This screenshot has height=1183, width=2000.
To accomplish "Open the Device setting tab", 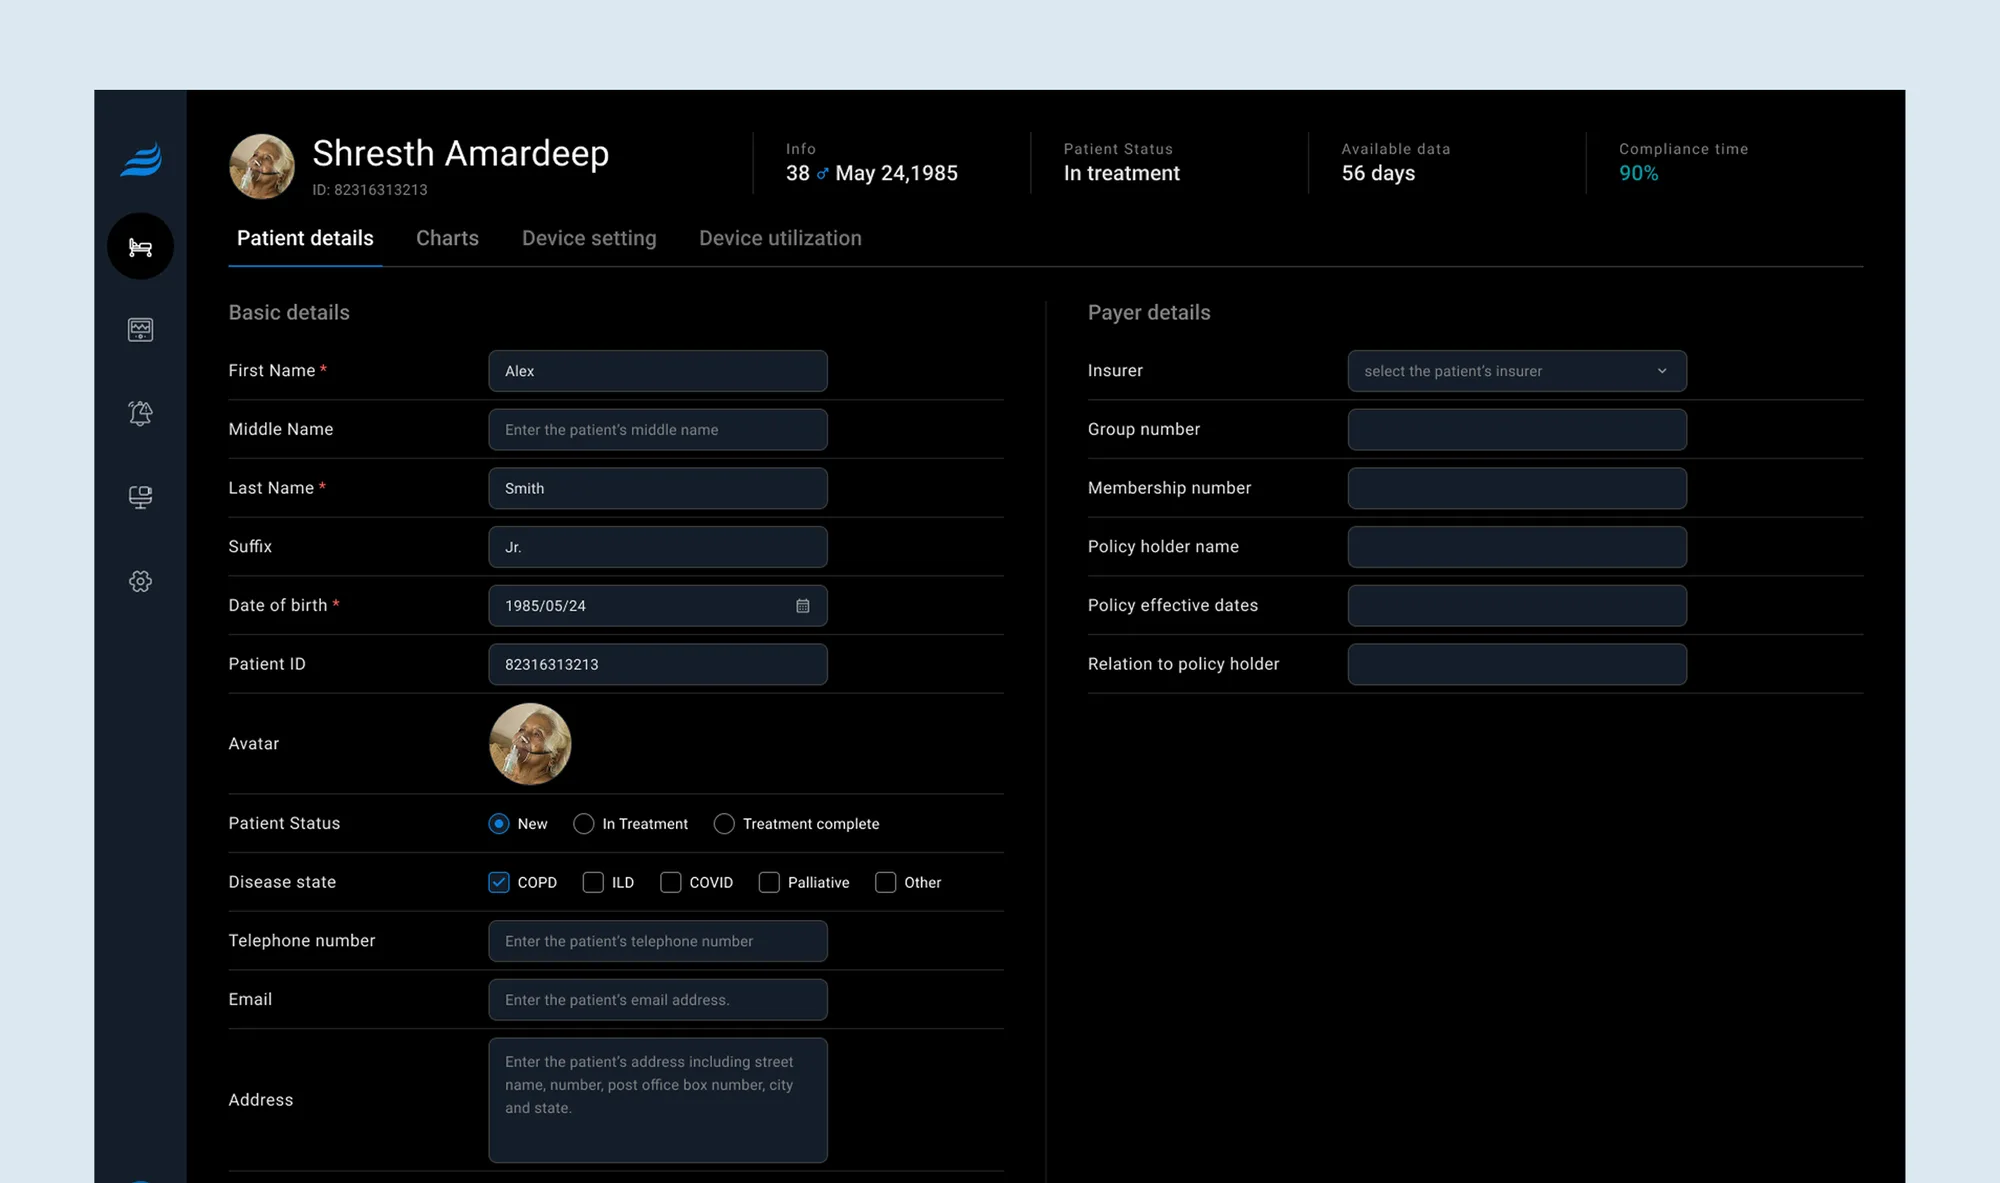I will pyautogui.click(x=589, y=238).
